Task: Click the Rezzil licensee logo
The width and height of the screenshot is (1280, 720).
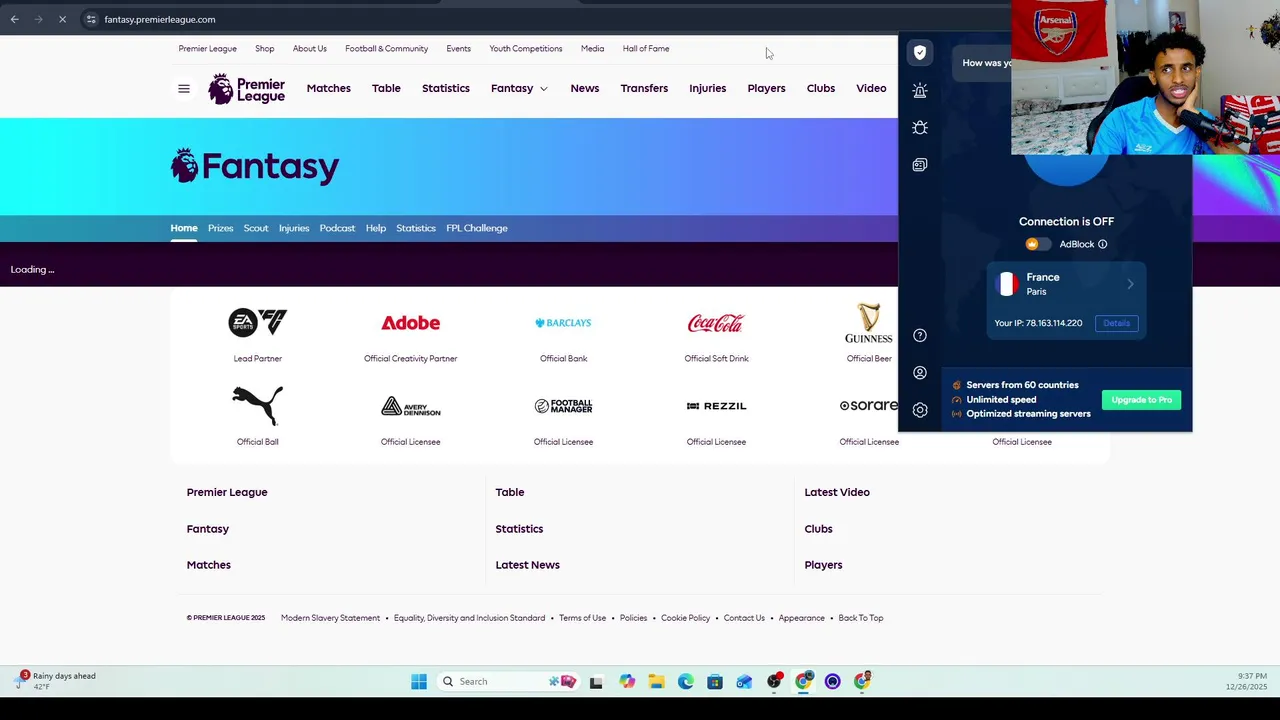Action: pos(716,406)
